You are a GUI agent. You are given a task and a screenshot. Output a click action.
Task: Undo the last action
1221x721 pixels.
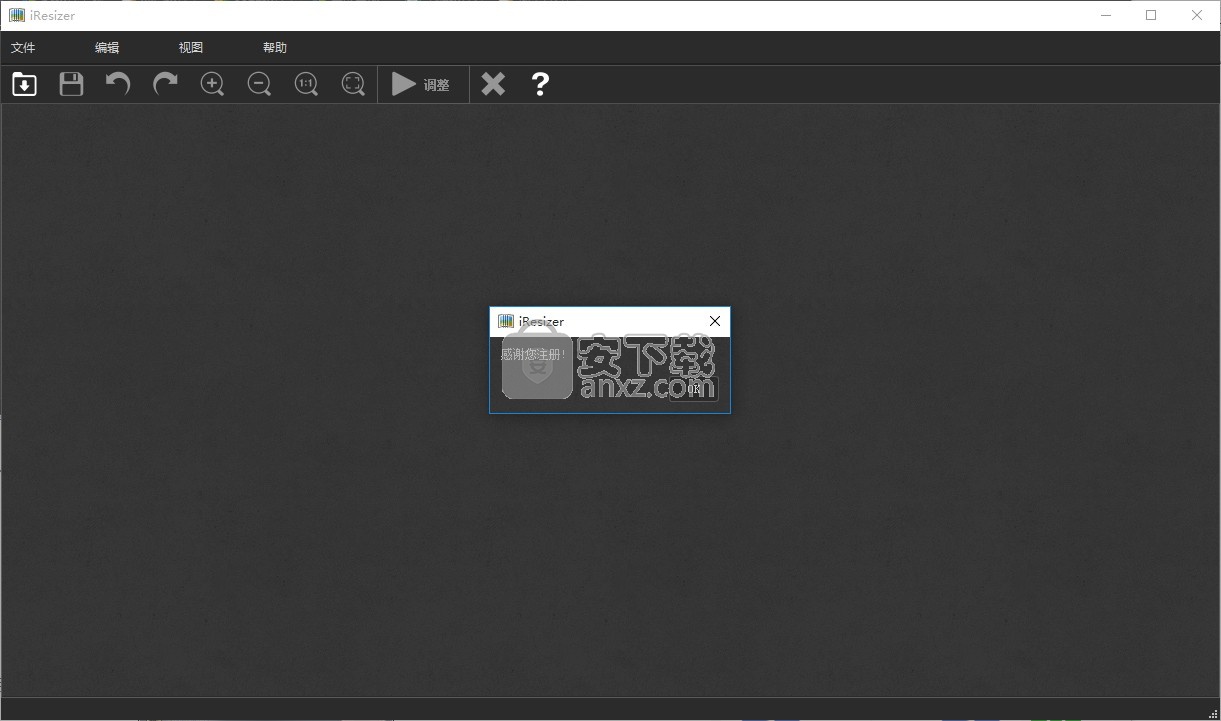coord(118,84)
